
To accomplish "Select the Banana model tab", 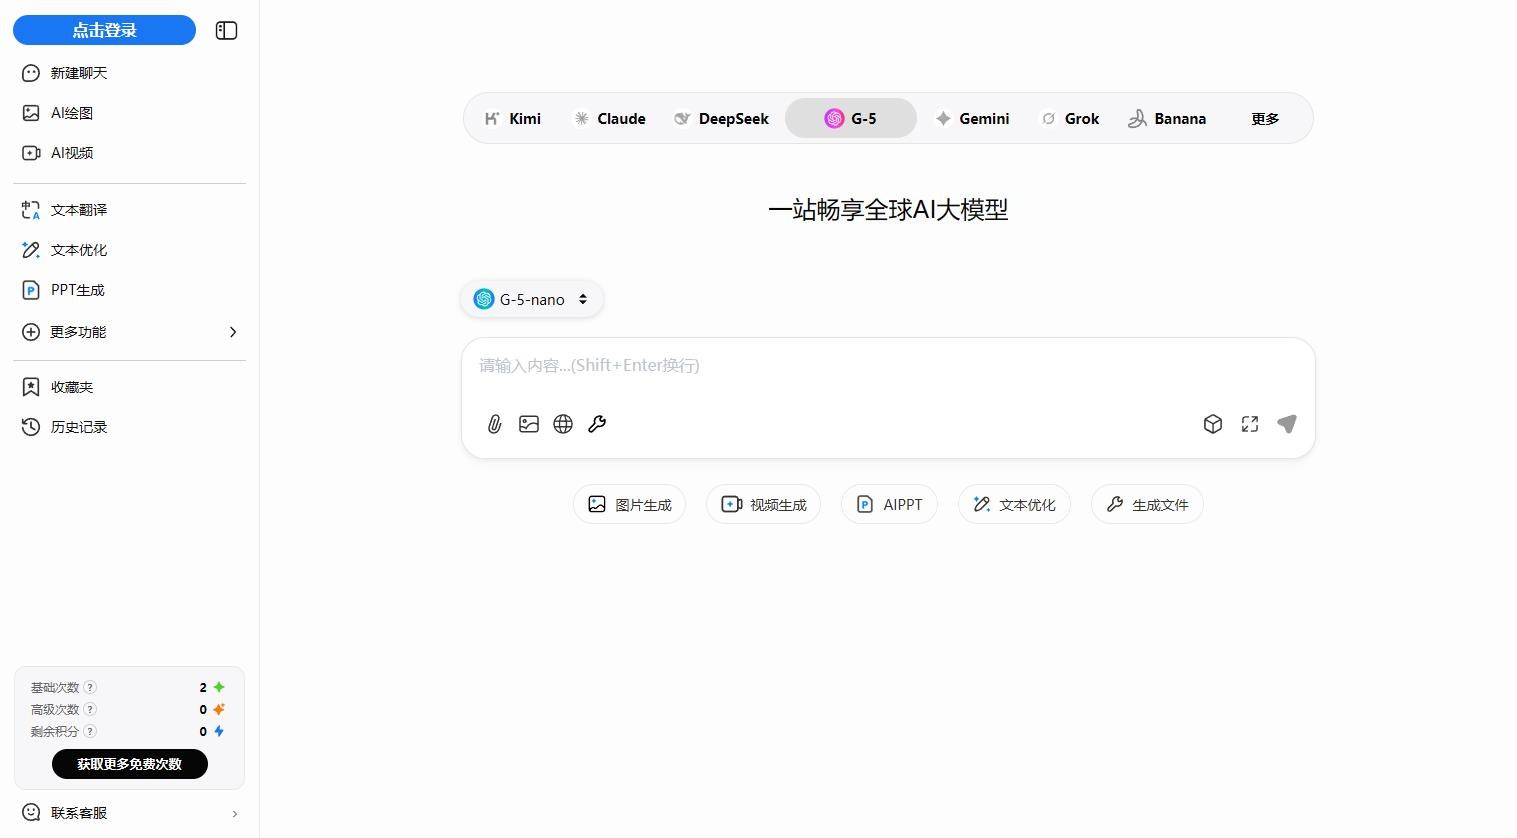I will click(x=1167, y=118).
